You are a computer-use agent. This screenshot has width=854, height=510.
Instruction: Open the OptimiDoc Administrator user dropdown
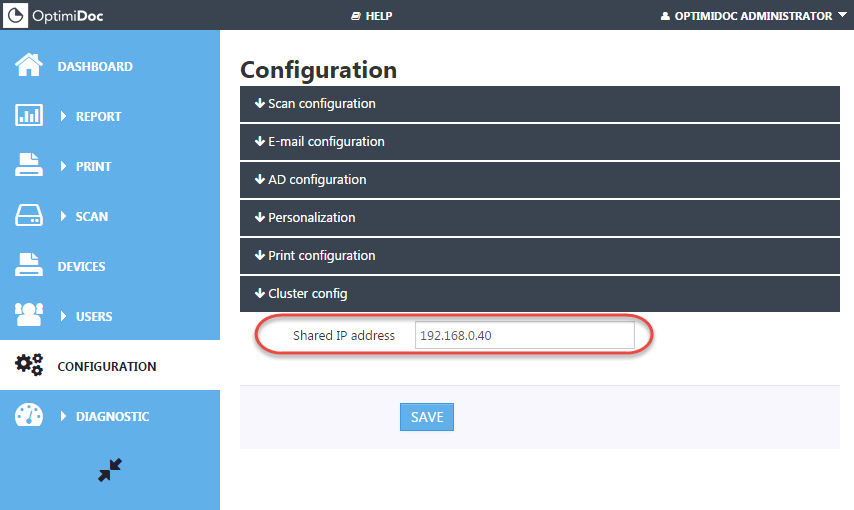[747, 16]
